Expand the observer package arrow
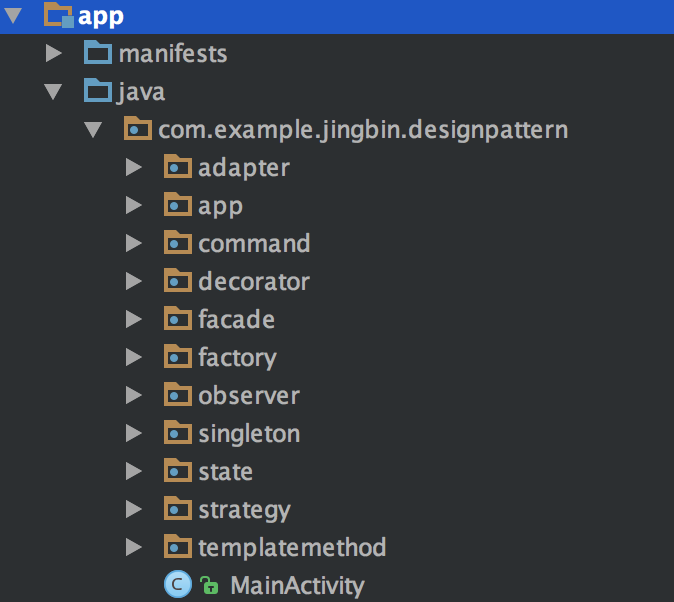Viewport: 674px width, 602px height. click(134, 395)
